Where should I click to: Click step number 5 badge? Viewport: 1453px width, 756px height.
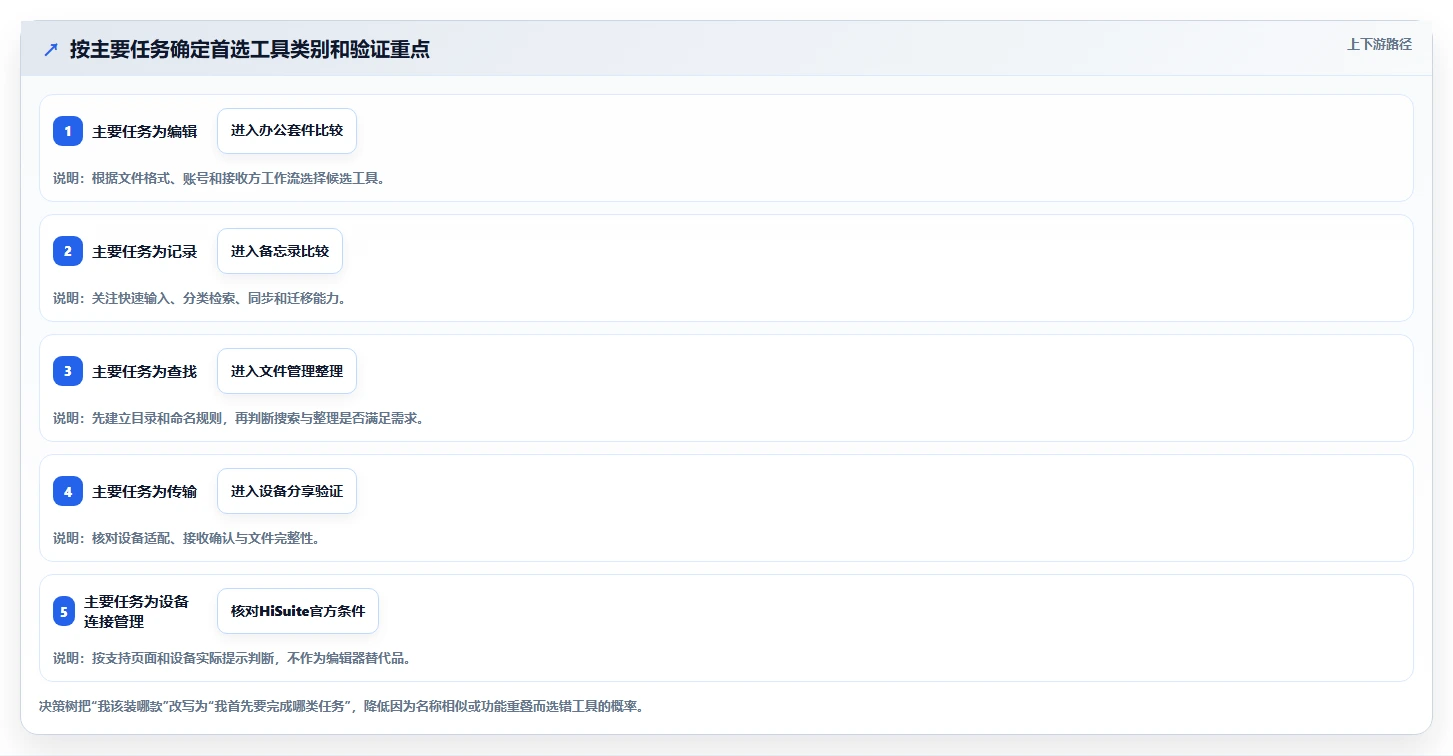click(x=64, y=611)
